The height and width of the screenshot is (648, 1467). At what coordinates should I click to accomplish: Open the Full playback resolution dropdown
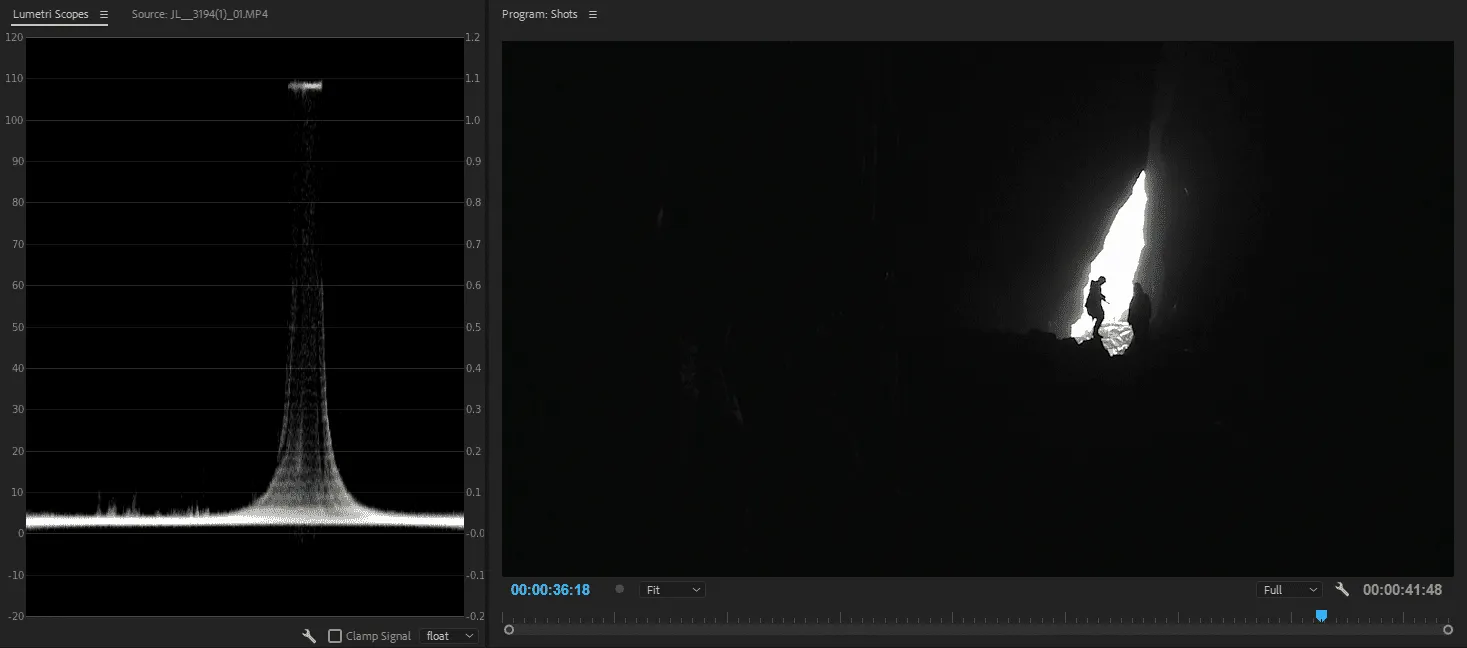[x=1288, y=590]
